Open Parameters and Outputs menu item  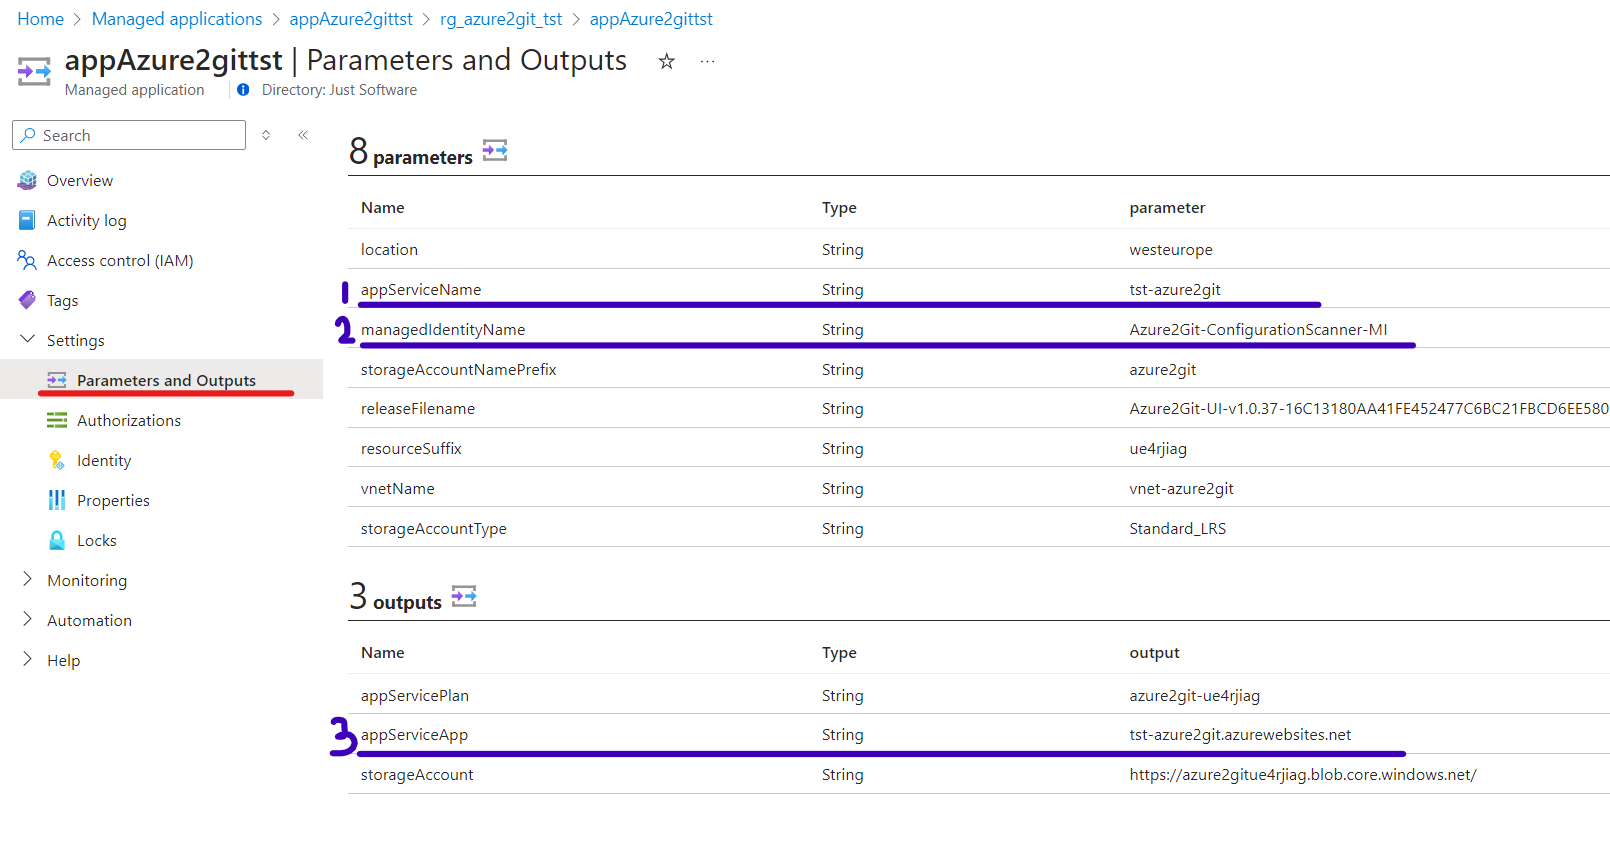pos(166,380)
